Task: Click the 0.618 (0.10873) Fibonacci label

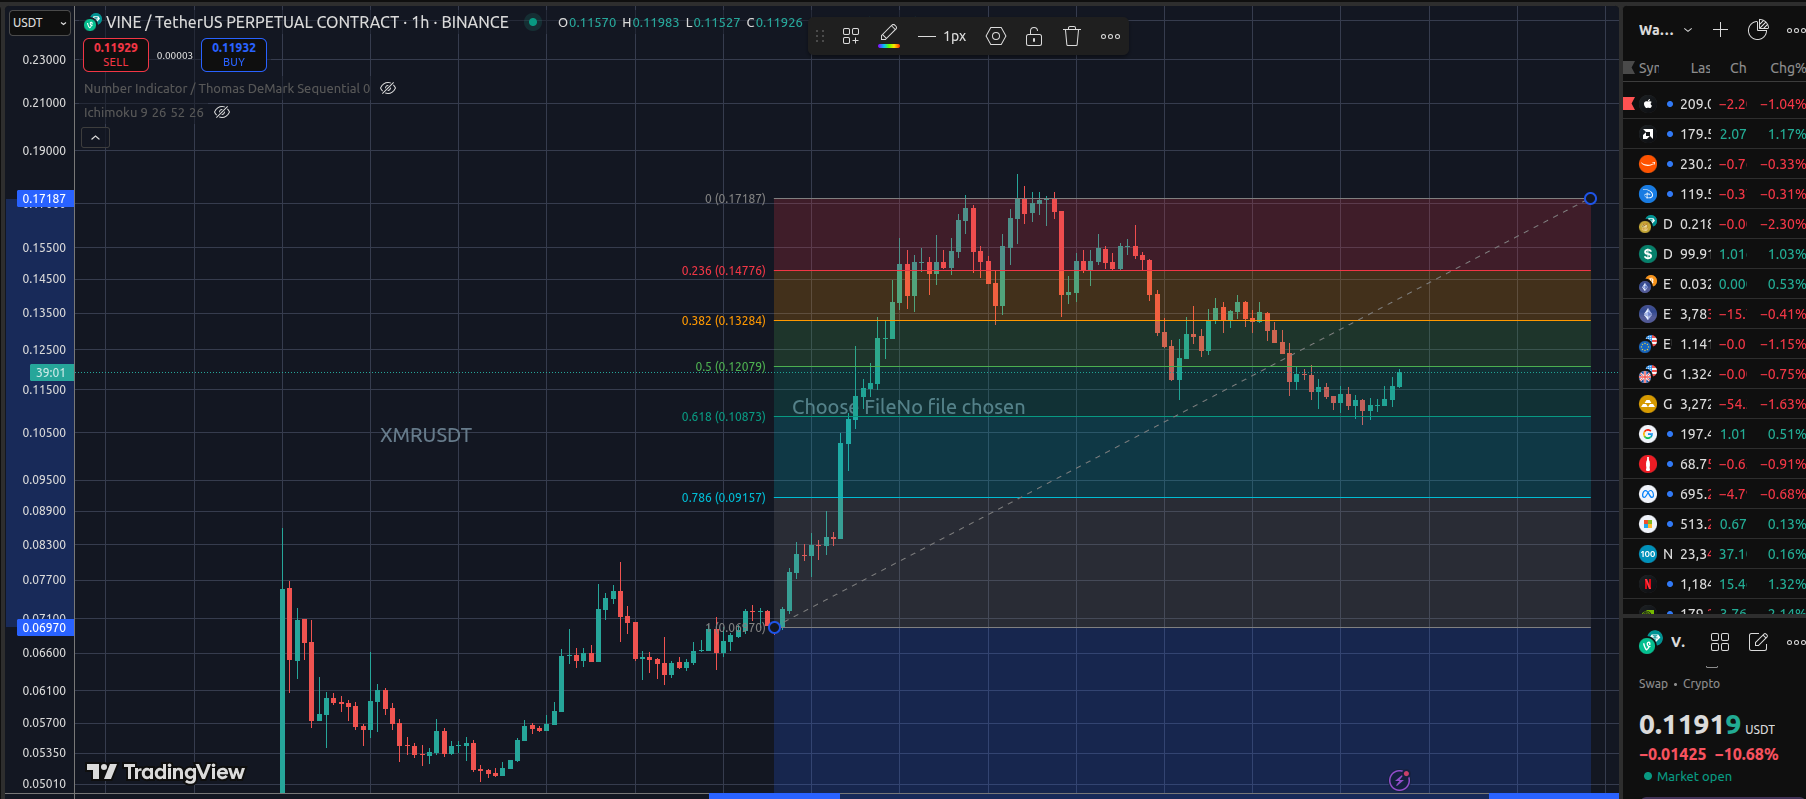Action: (723, 417)
